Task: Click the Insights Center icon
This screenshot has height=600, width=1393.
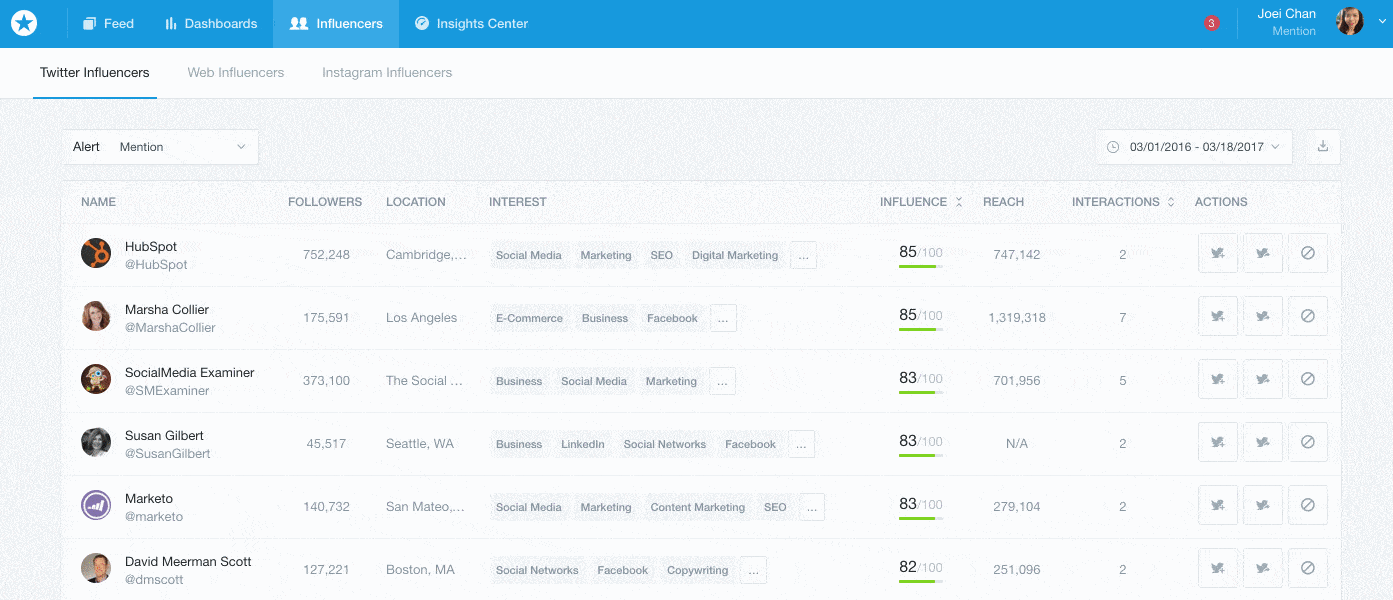Action: 421,23
